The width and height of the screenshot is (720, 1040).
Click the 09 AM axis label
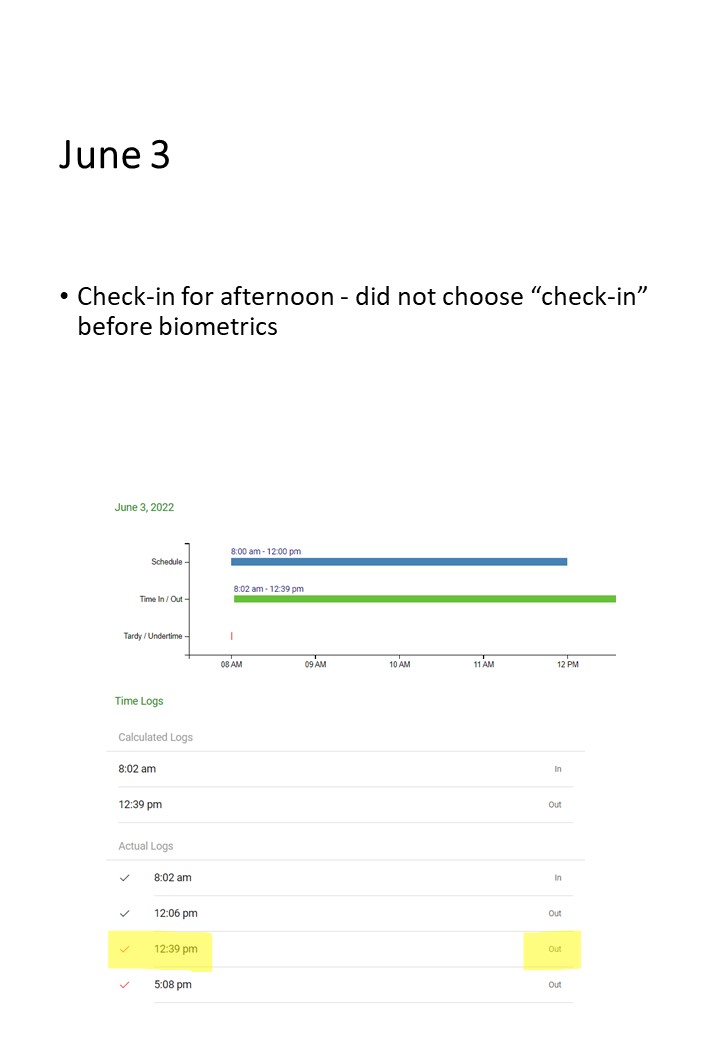click(x=316, y=664)
